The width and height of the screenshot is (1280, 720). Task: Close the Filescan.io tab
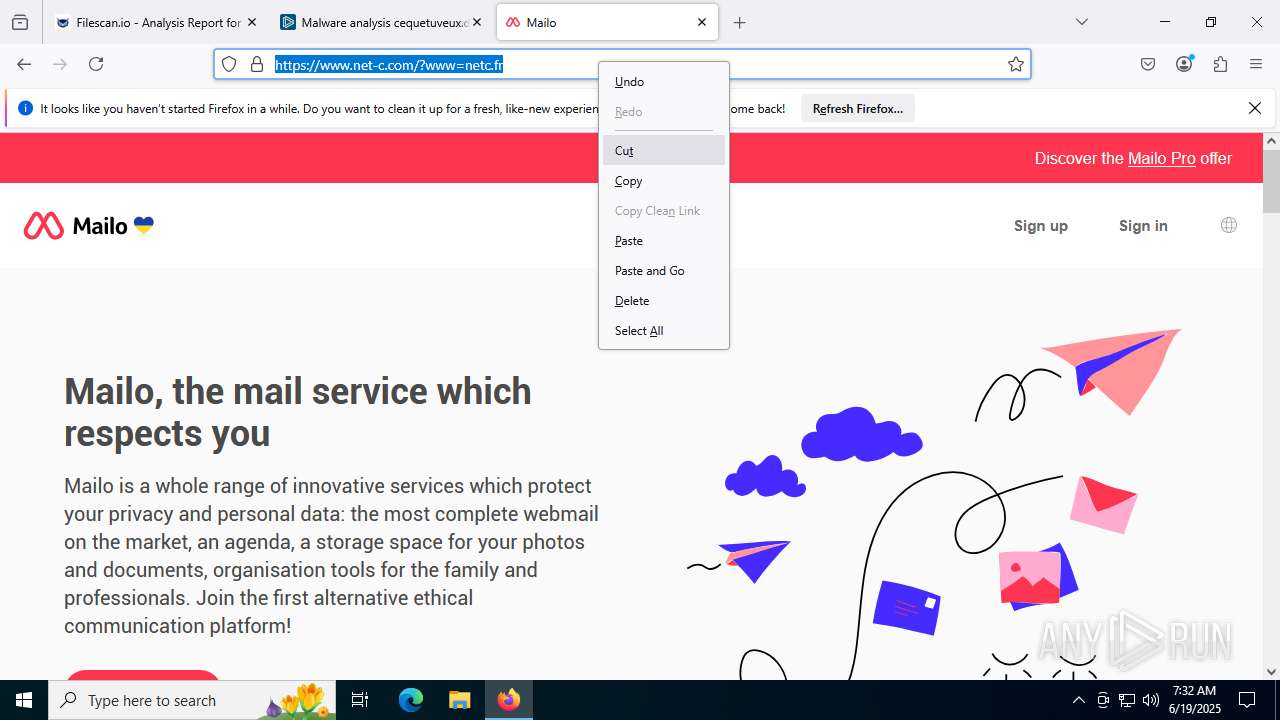[251, 22]
